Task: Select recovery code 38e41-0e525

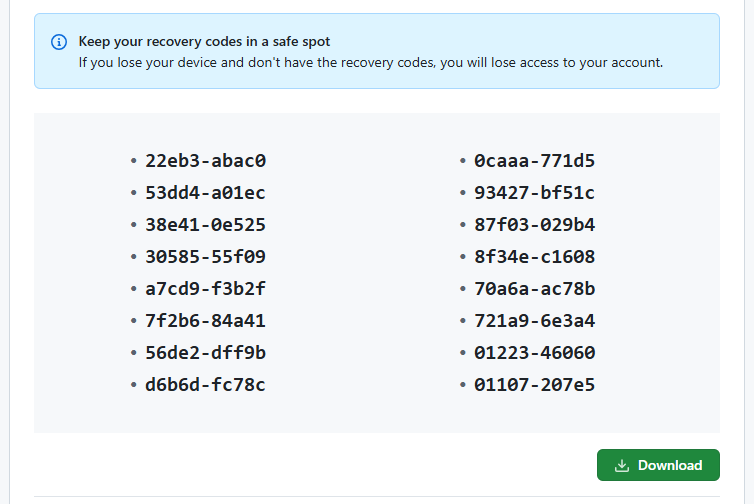Action: click(x=205, y=224)
